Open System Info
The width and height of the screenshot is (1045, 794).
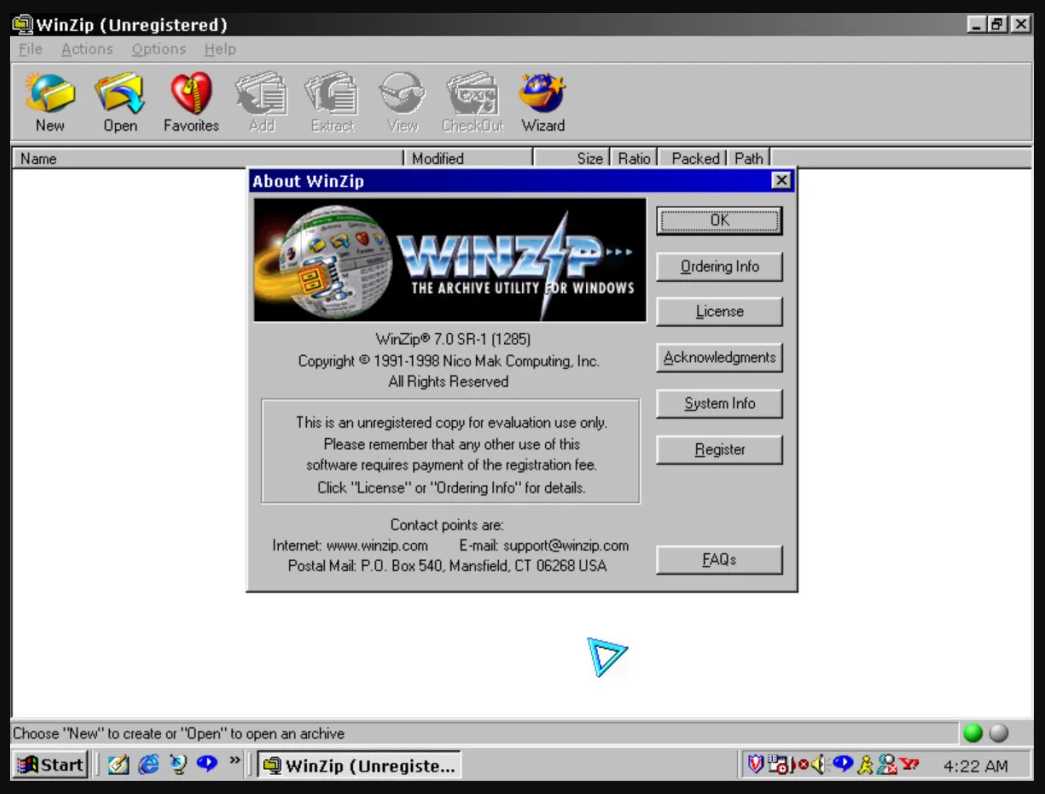[x=719, y=403]
